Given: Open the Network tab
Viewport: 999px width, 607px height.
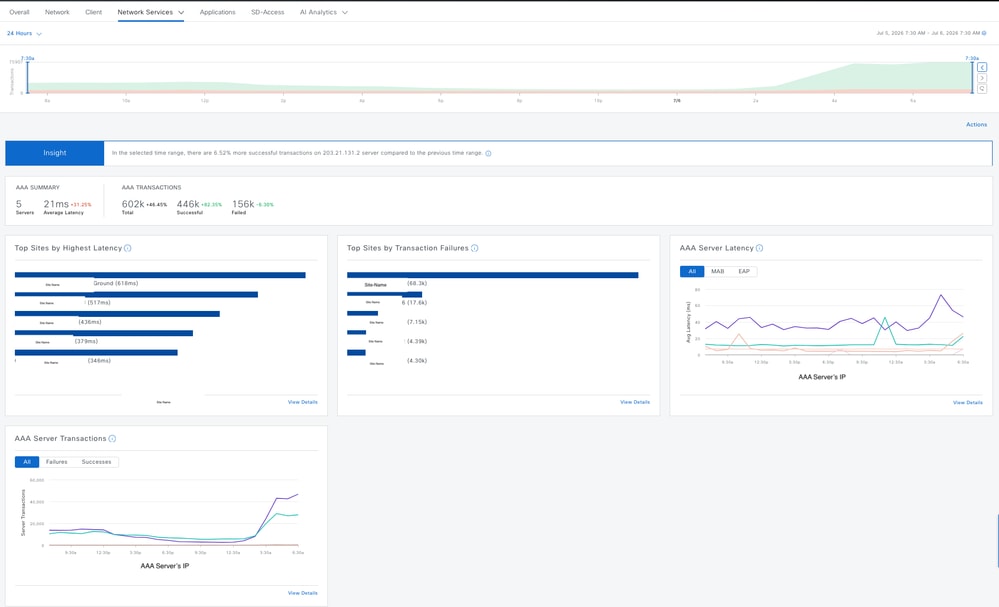Looking at the screenshot, I should coord(57,12).
